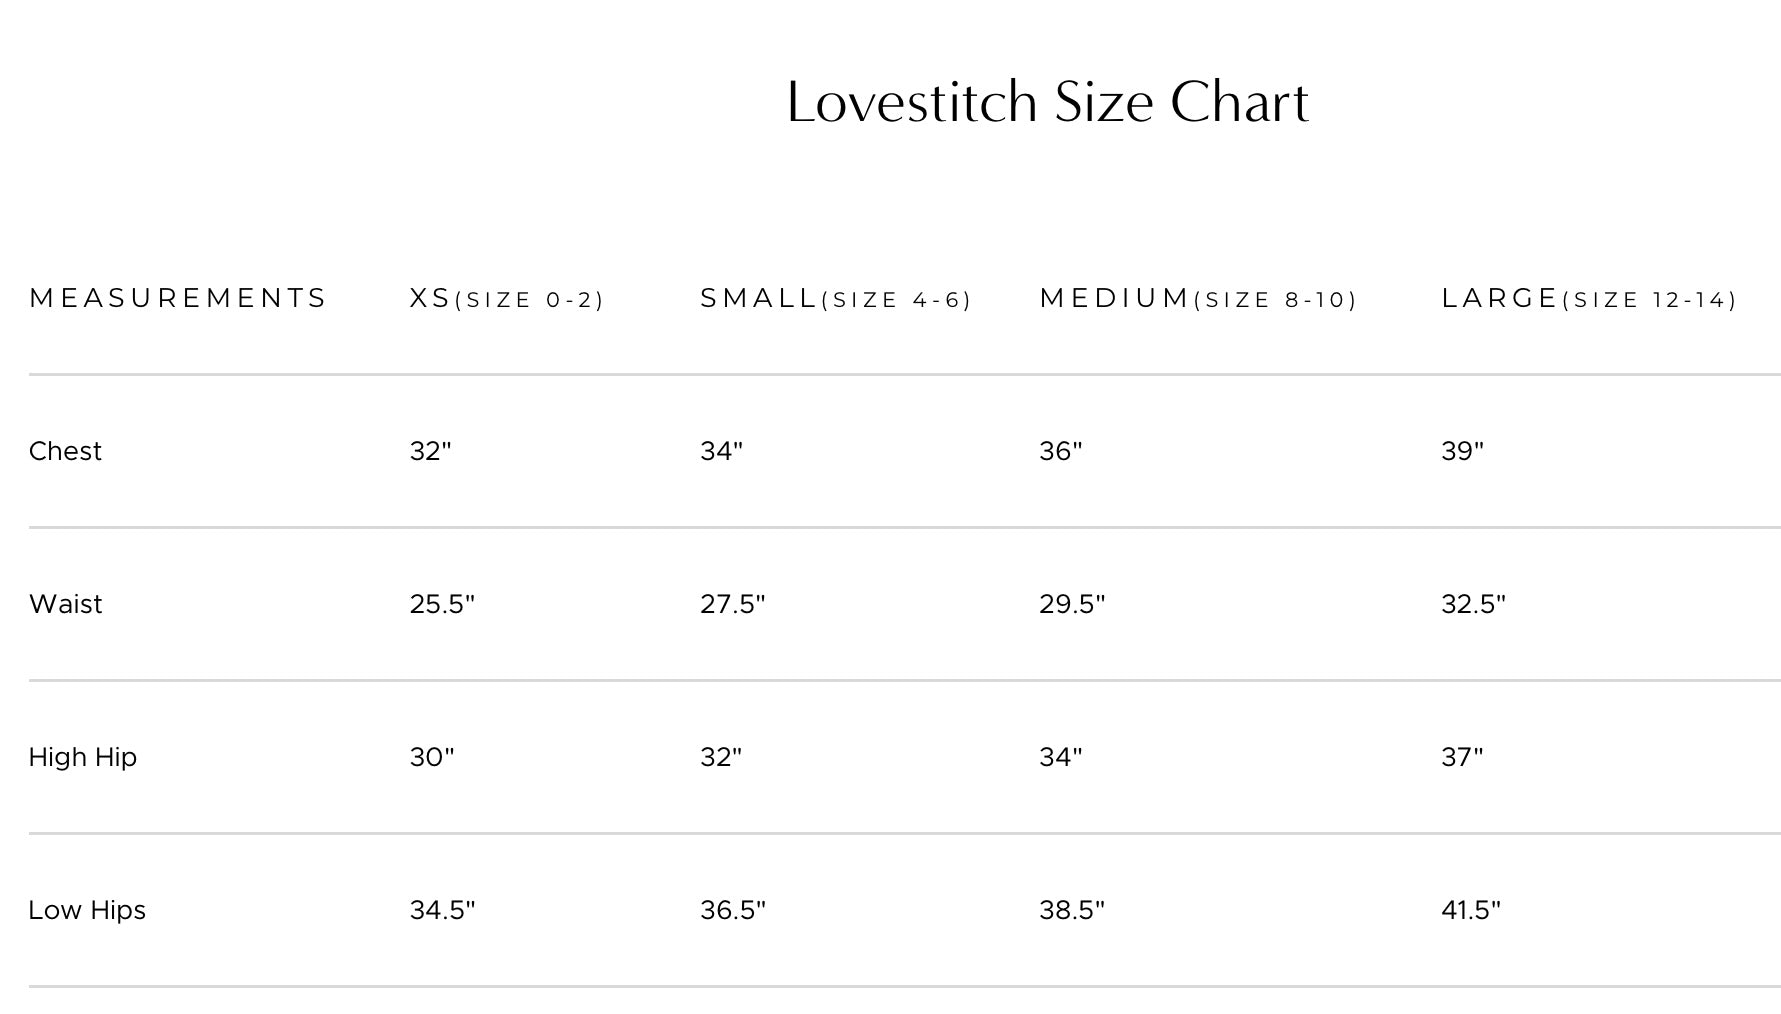
Task: Click the Lovestitch Size Chart title
Action: click(x=1047, y=102)
